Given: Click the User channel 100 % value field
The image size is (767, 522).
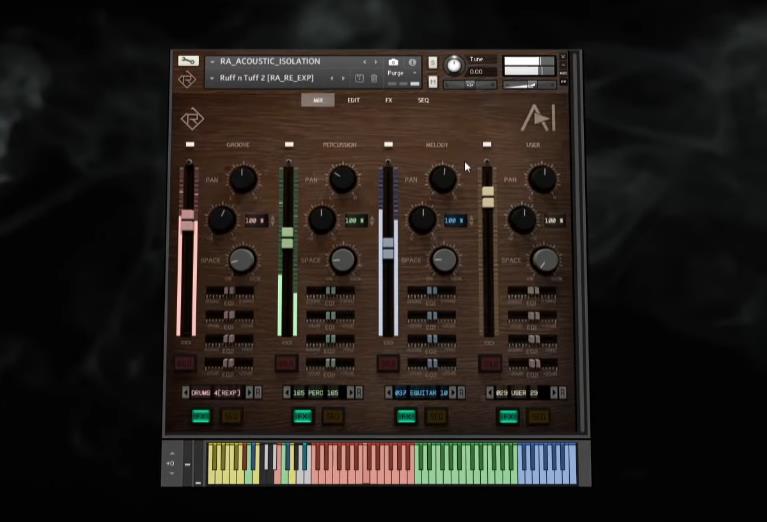Looking at the screenshot, I should tap(554, 221).
